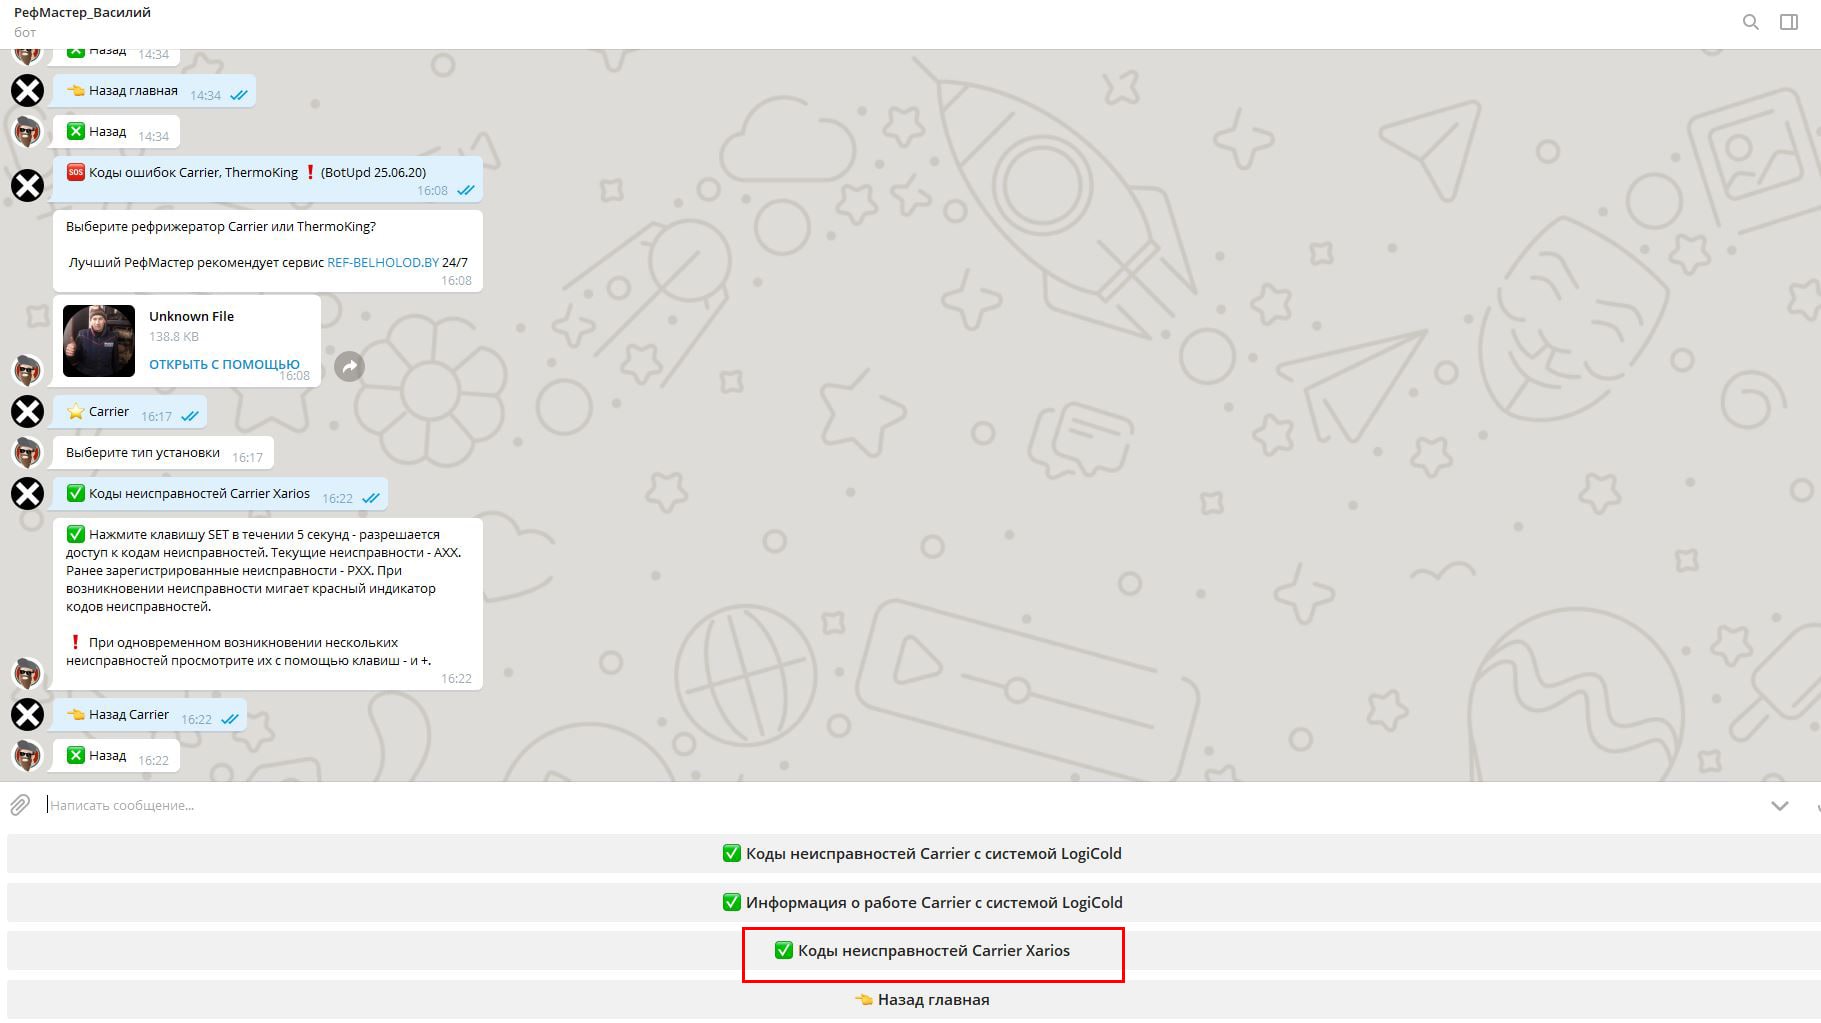Open the РефМастер_Василий chat title

click(x=82, y=13)
